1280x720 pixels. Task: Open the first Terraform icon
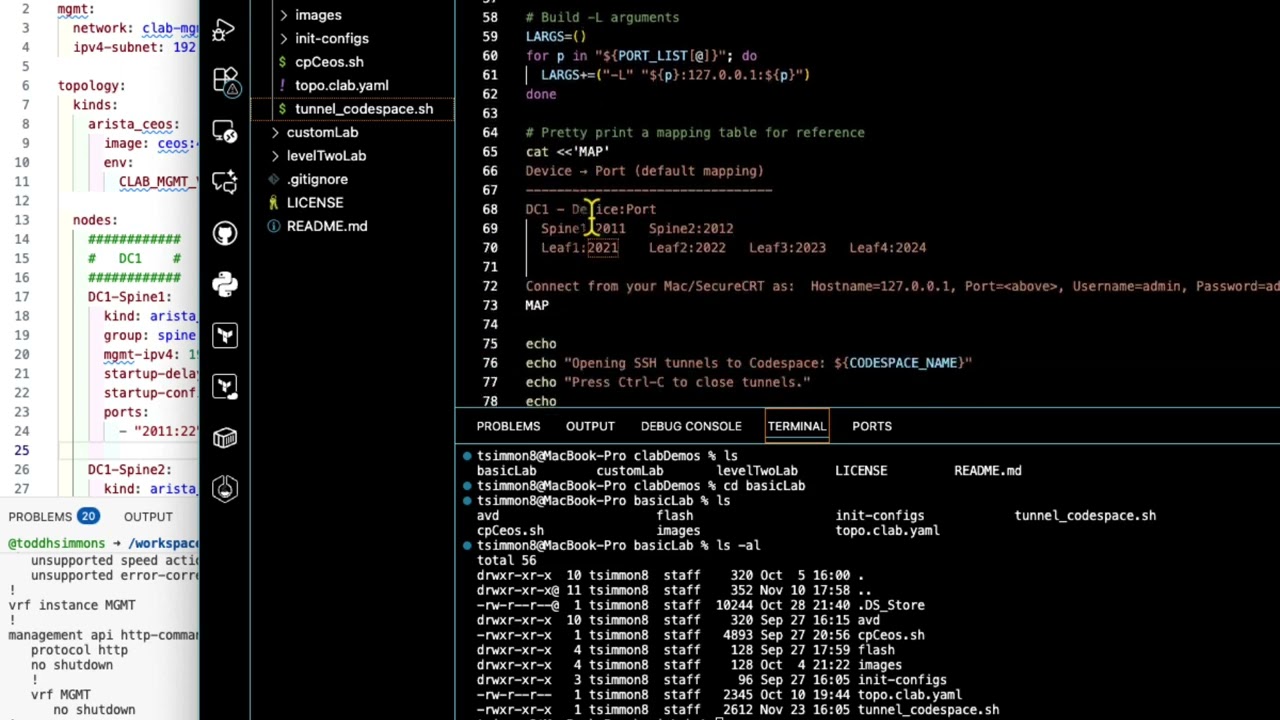click(x=224, y=335)
